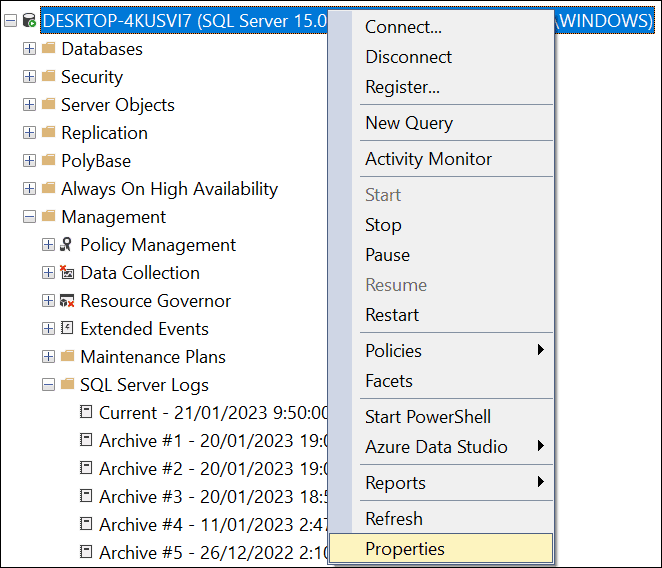Expand the Extended Events node
This screenshot has height=568, width=662.
point(49,329)
